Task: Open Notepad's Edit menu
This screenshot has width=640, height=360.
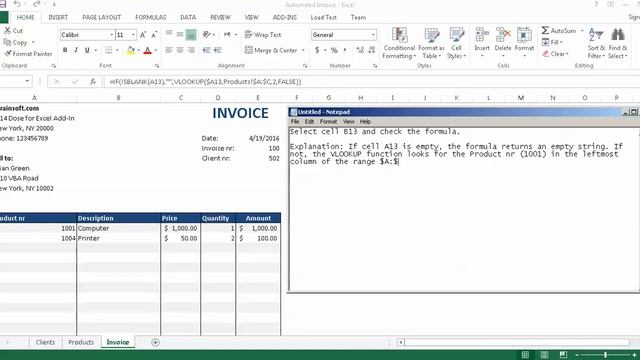Action: tap(309, 122)
